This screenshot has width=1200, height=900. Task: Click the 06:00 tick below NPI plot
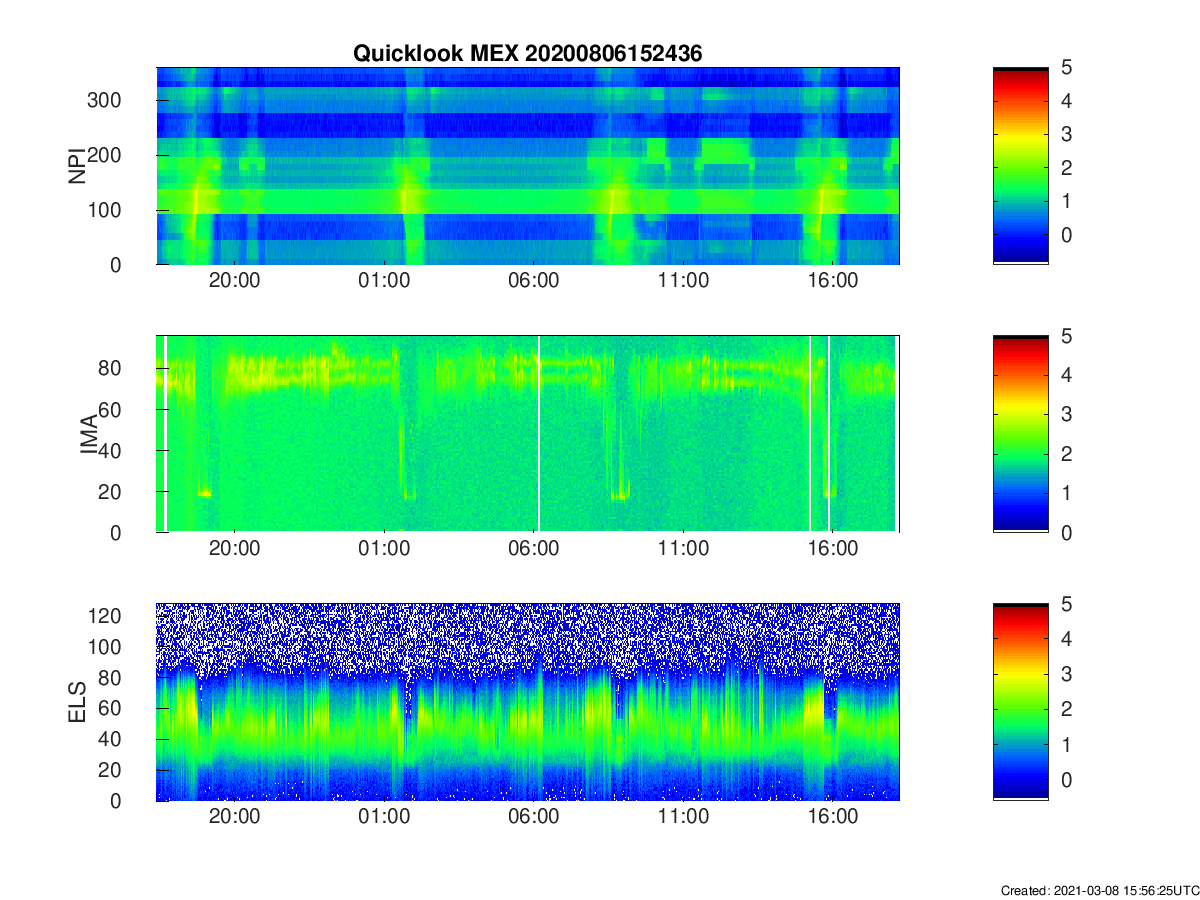[x=534, y=281]
